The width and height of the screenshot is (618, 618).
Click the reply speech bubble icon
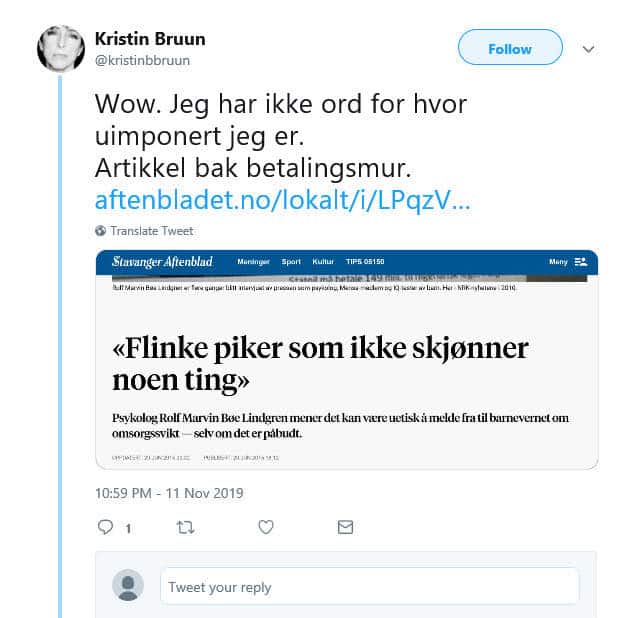105,527
